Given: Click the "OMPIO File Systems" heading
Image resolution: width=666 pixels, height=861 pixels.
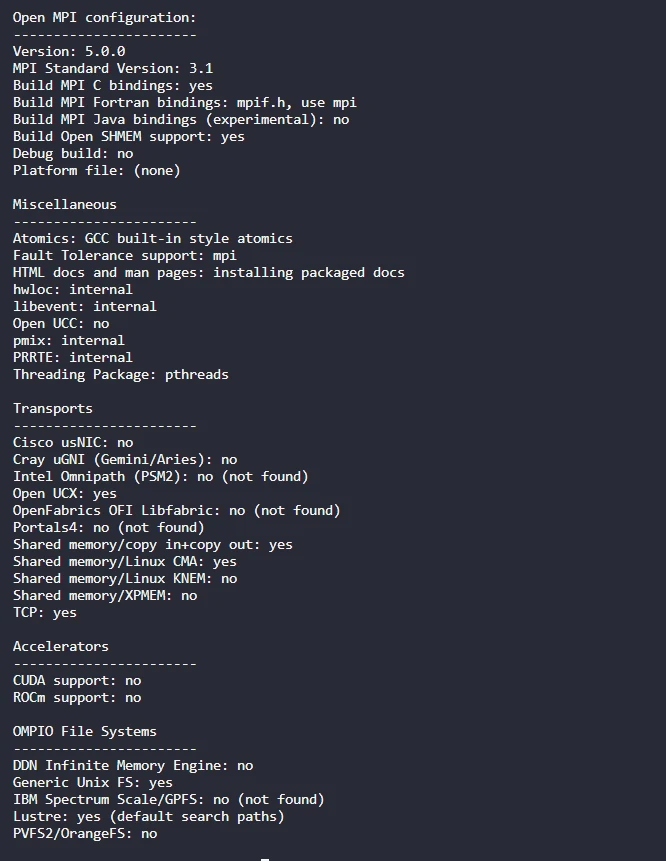Looking at the screenshot, I should coord(85,731).
